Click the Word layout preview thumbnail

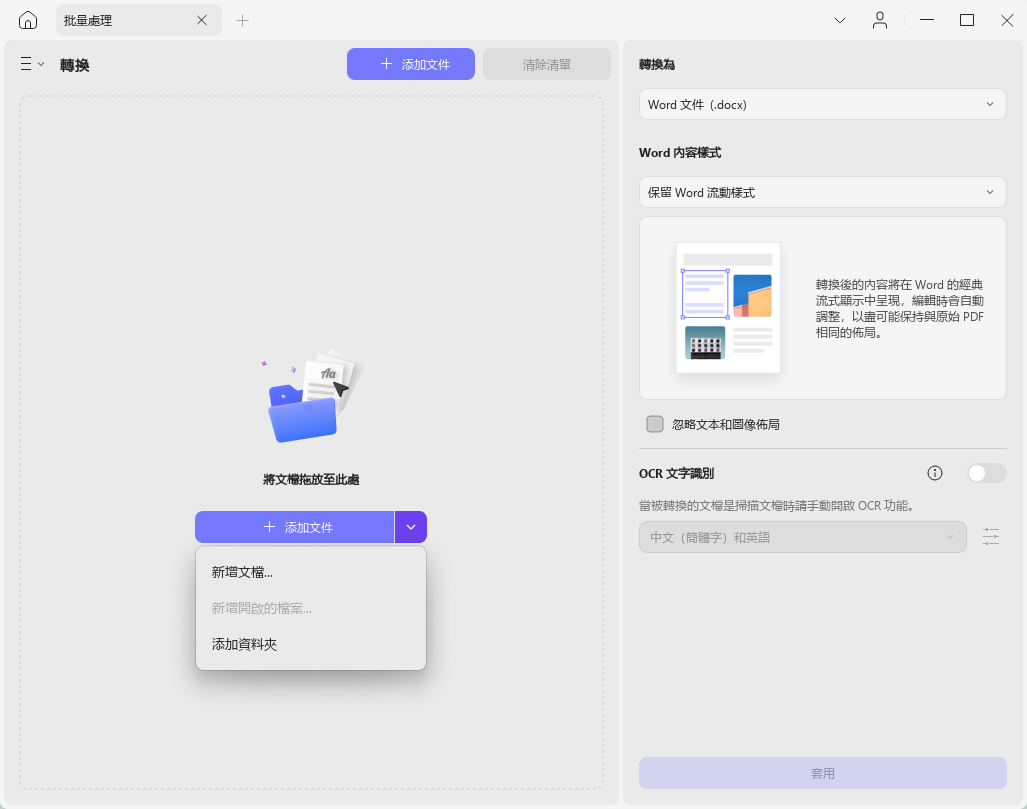tap(728, 307)
